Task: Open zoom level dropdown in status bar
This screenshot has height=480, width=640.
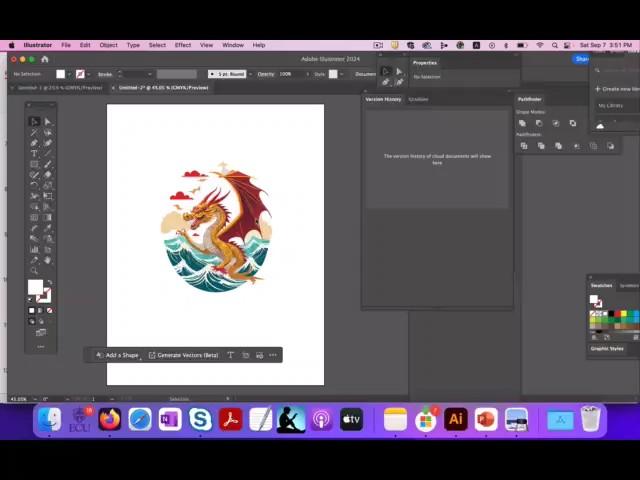Action: [35, 399]
